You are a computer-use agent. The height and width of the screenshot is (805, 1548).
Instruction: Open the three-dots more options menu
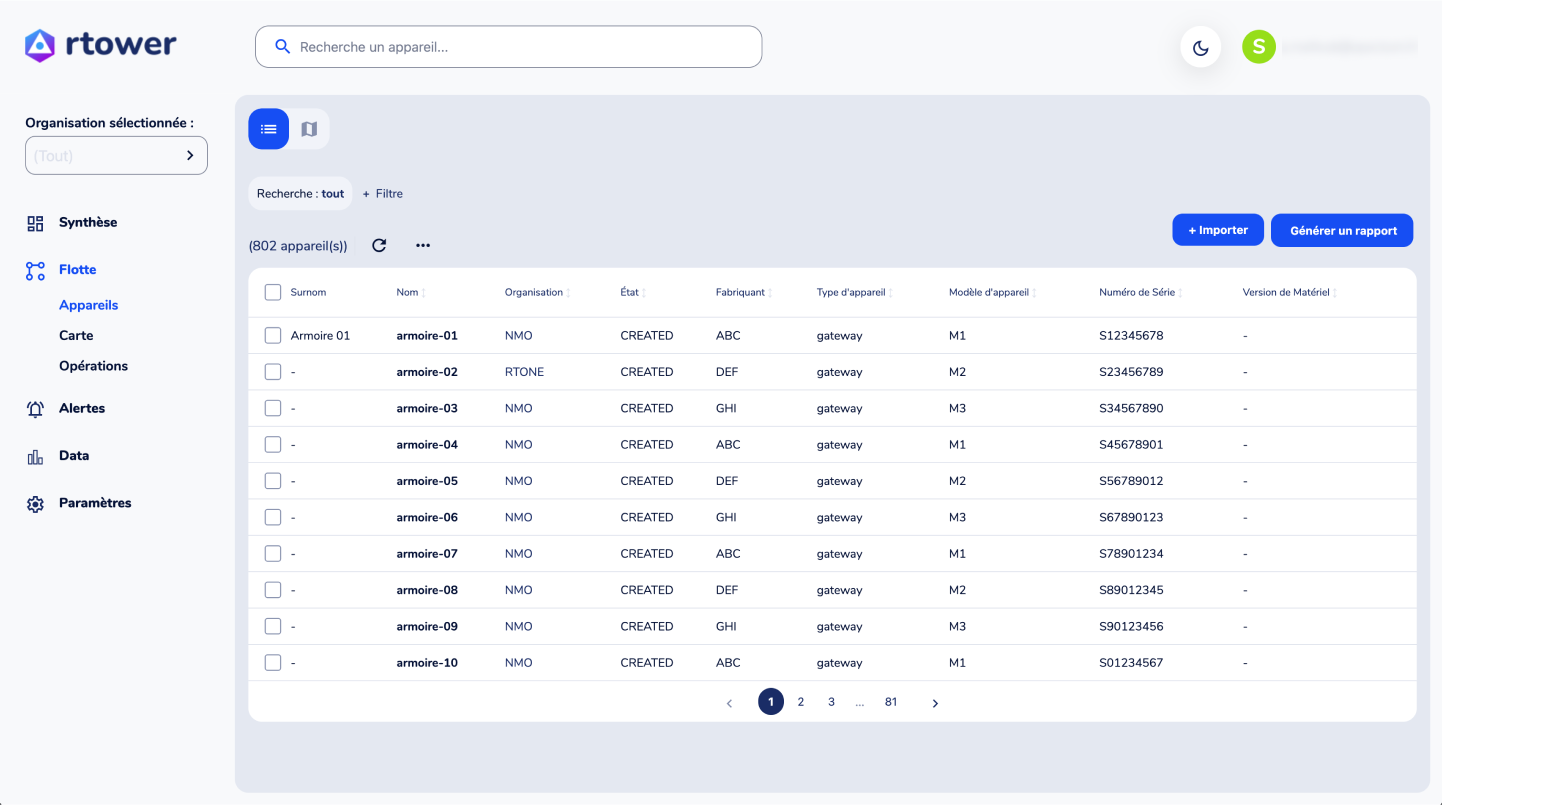coord(423,245)
